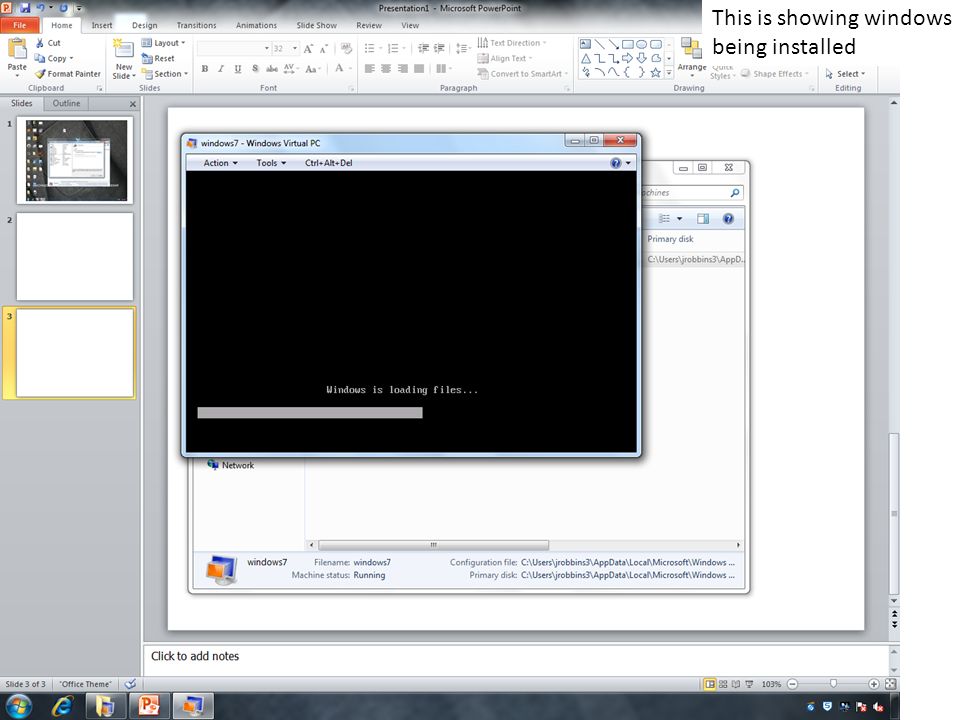Viewport: 960px width, 720px height.
Task: Choose the 5-Point Star shape
Action: [x=656, y=72]
